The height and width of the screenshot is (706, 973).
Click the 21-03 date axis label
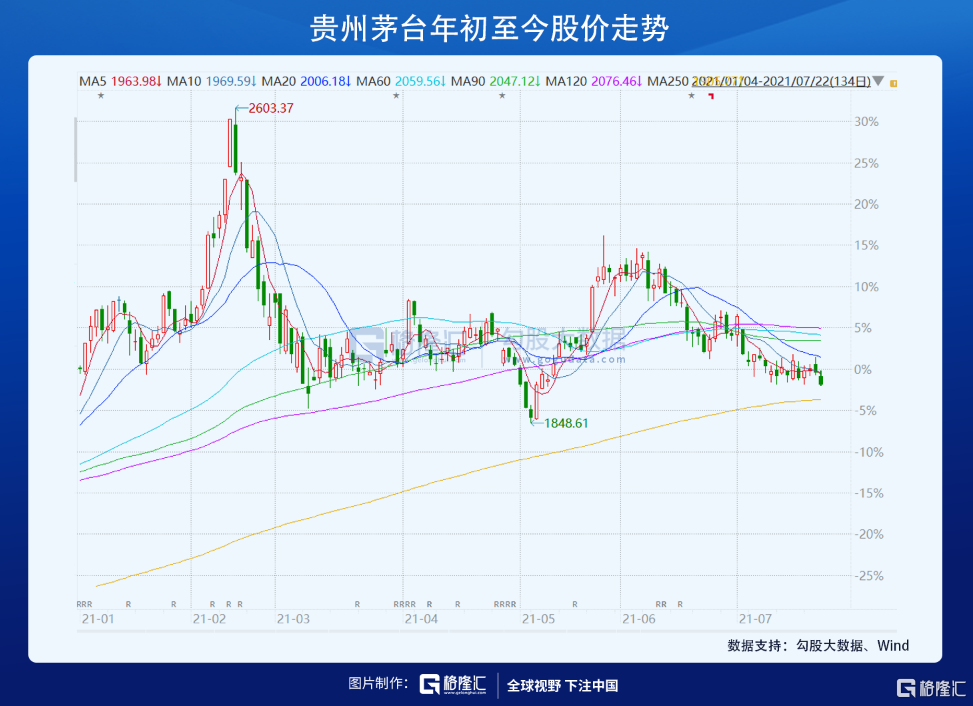click(x=293, y=619)
